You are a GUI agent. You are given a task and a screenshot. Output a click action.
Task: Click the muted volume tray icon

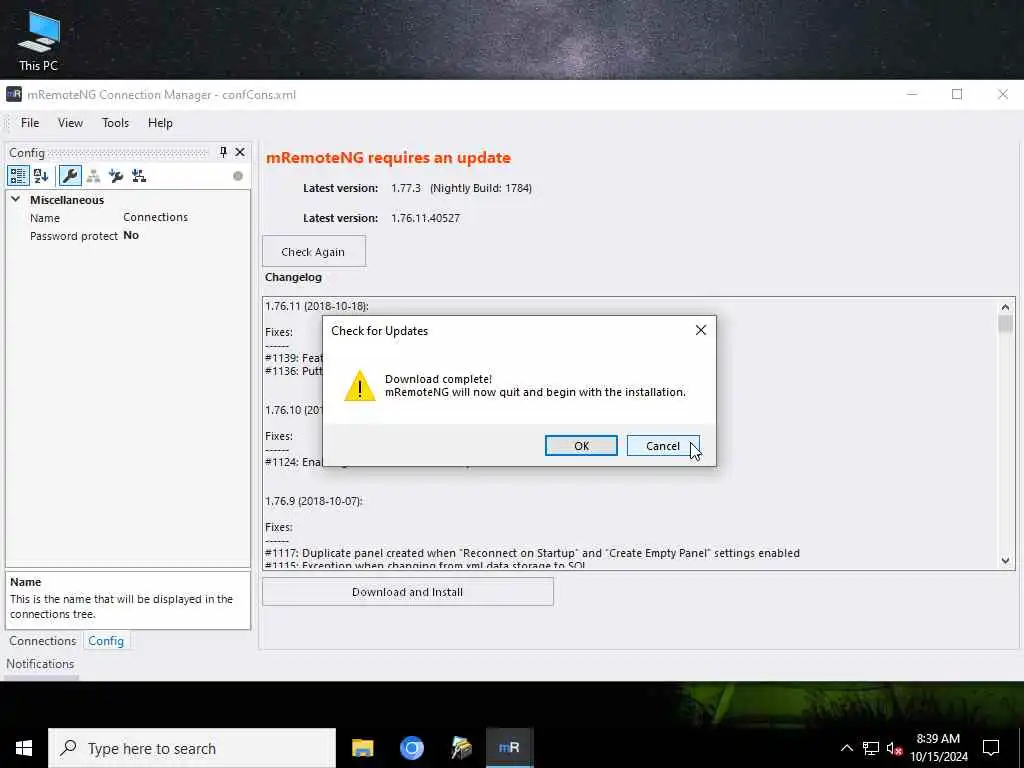(x=894, y=748)
